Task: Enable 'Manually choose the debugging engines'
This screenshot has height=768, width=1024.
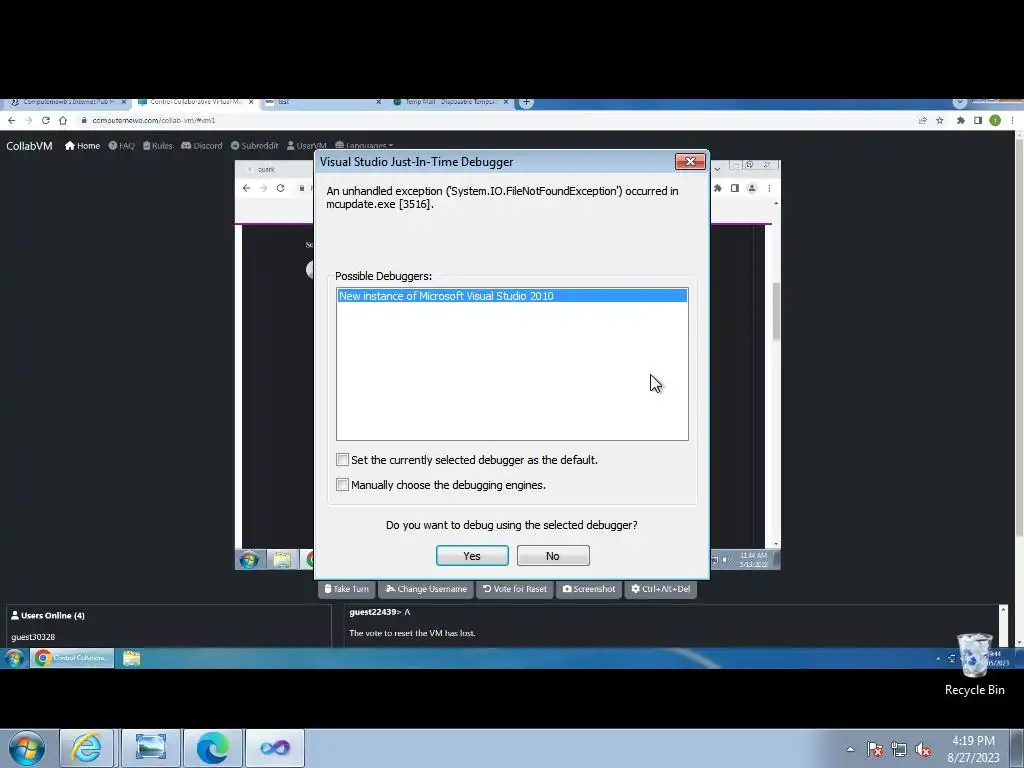Action: click(342, 485)
